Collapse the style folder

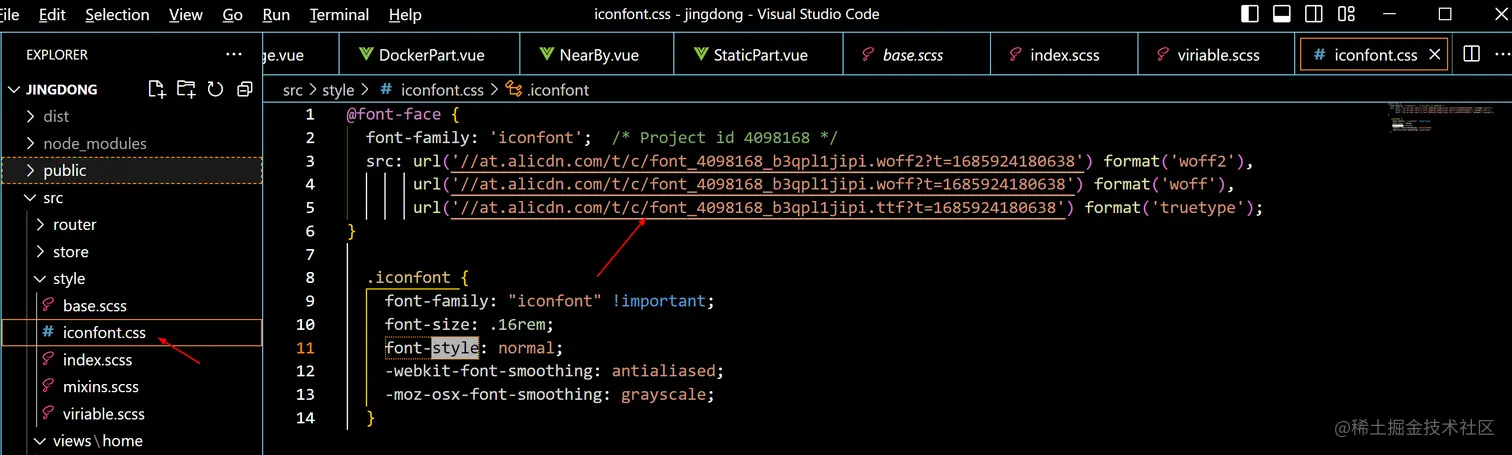point(40,278)
